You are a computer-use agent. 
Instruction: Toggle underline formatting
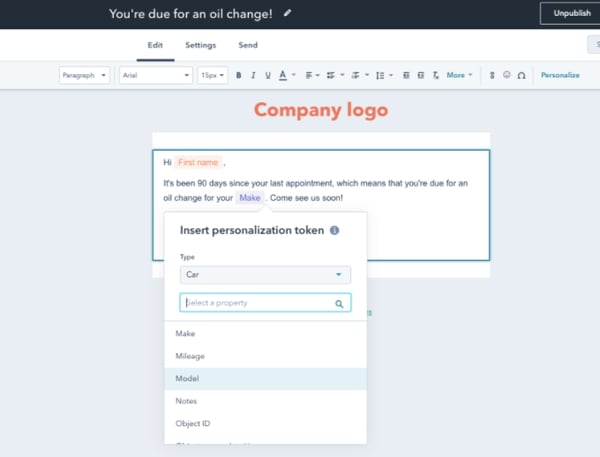coord(268,75)
